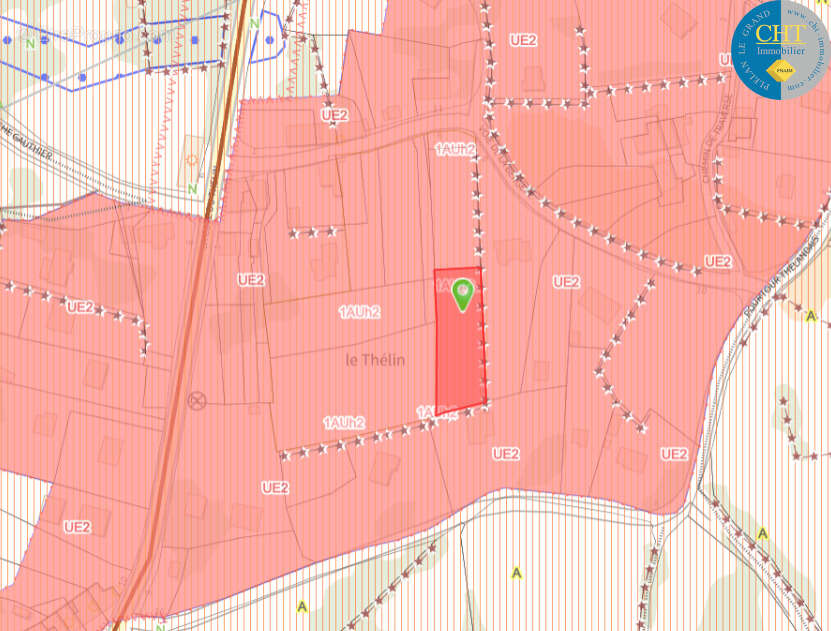Click the yellow A label below highlighted parcel
The width and height of the screenshot is (831, 631).
coord(516,573)
